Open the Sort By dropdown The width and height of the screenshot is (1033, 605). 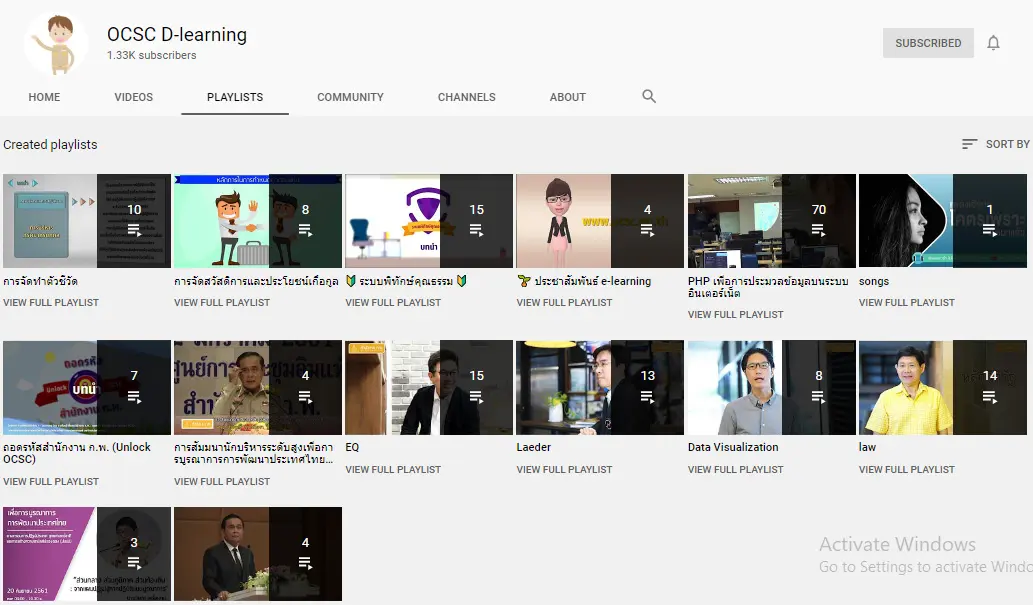(995, 144)
